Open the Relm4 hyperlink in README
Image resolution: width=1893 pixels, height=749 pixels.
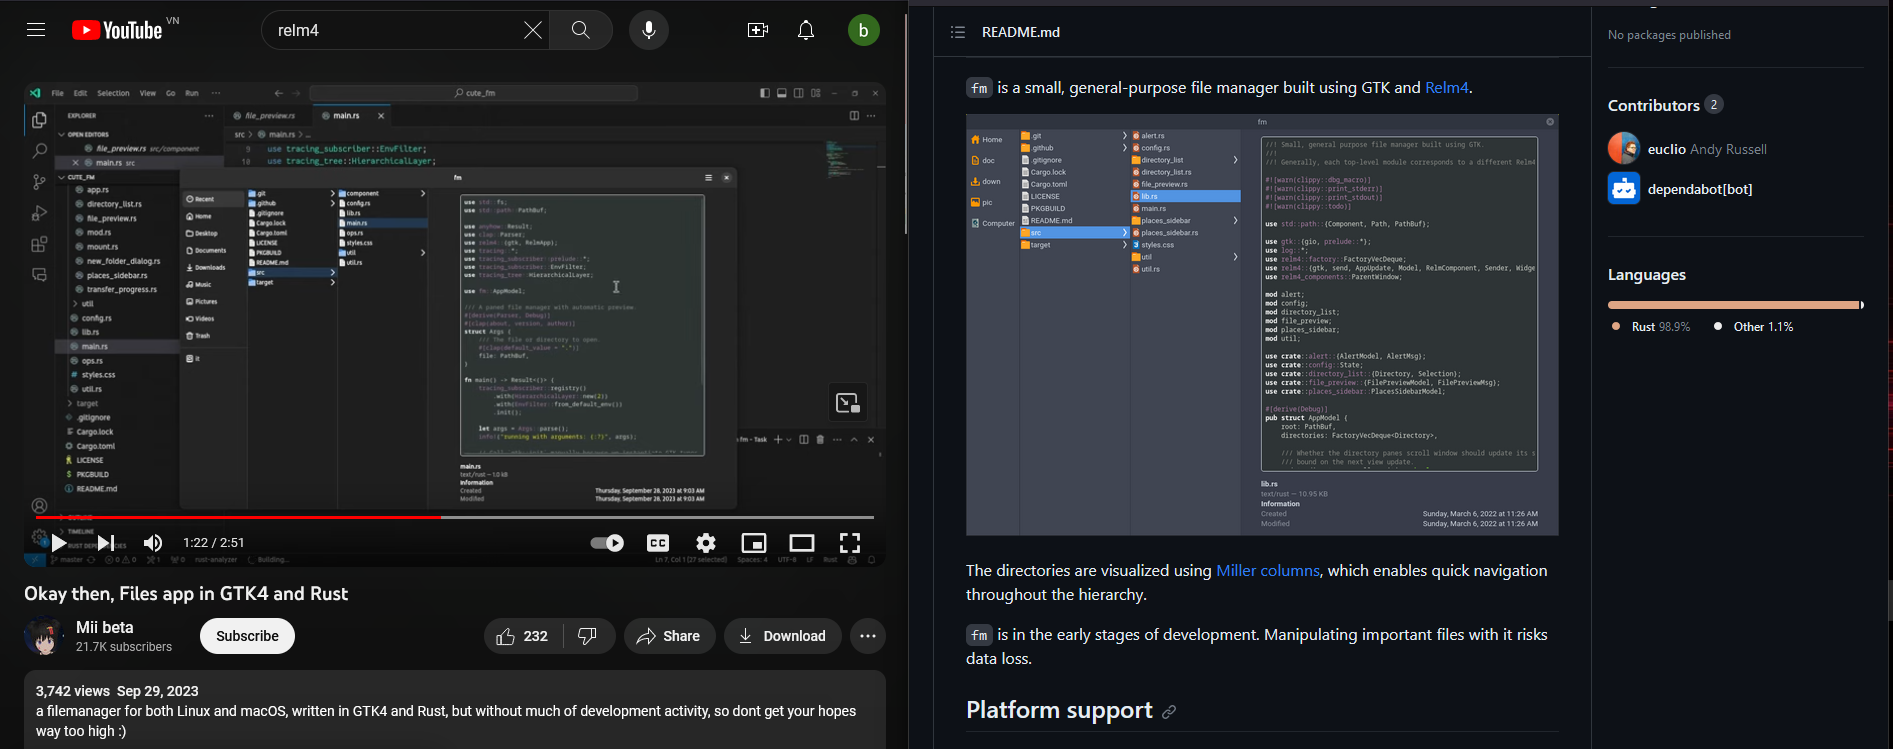coord(1446,88)
